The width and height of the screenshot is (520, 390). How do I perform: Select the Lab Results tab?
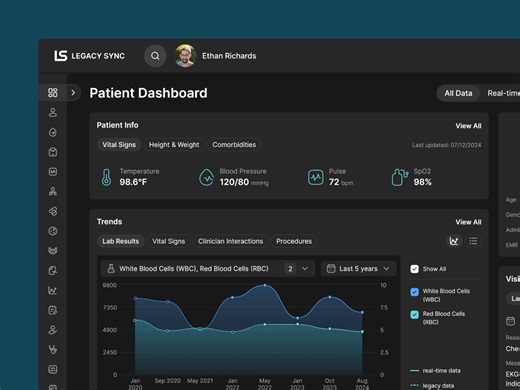(121, 241)
